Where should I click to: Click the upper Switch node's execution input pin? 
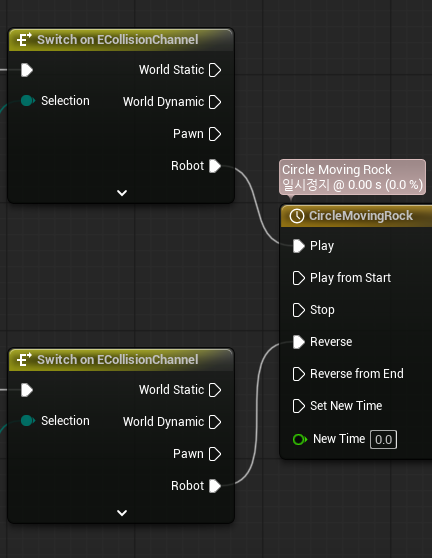click(x=27, y=70)
